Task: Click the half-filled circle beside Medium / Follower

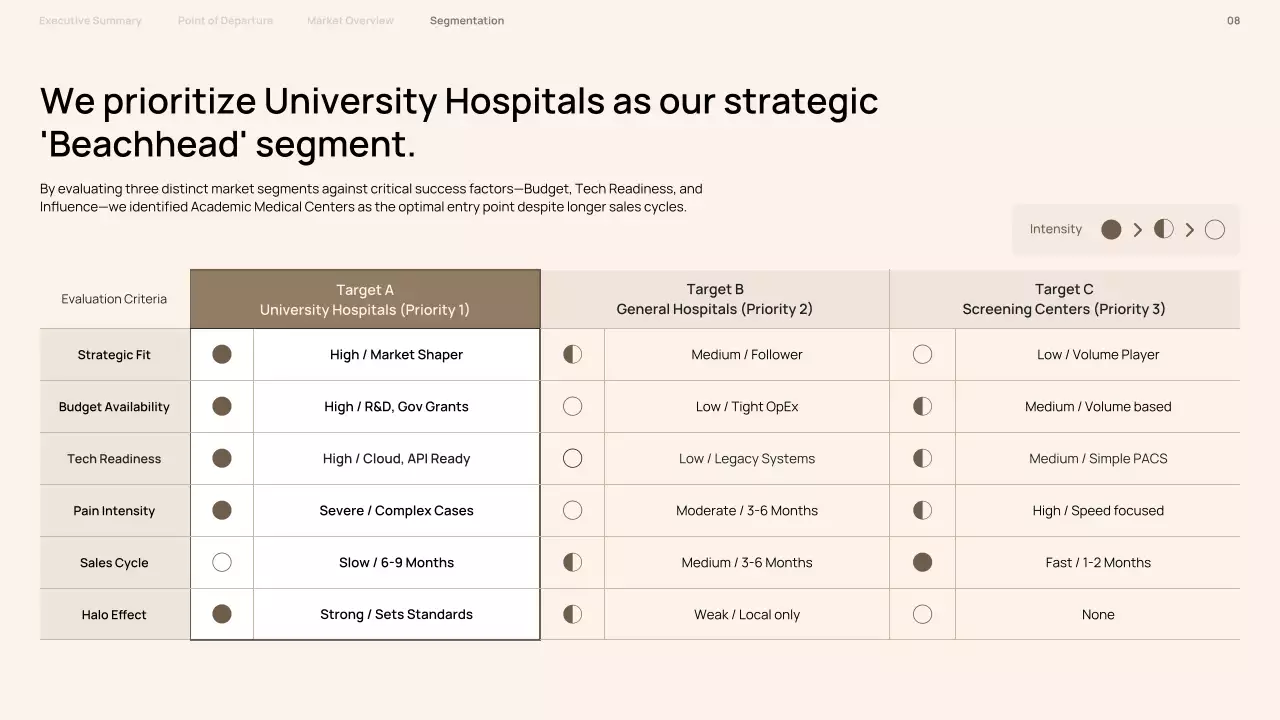Action: (x=572, y=354)
